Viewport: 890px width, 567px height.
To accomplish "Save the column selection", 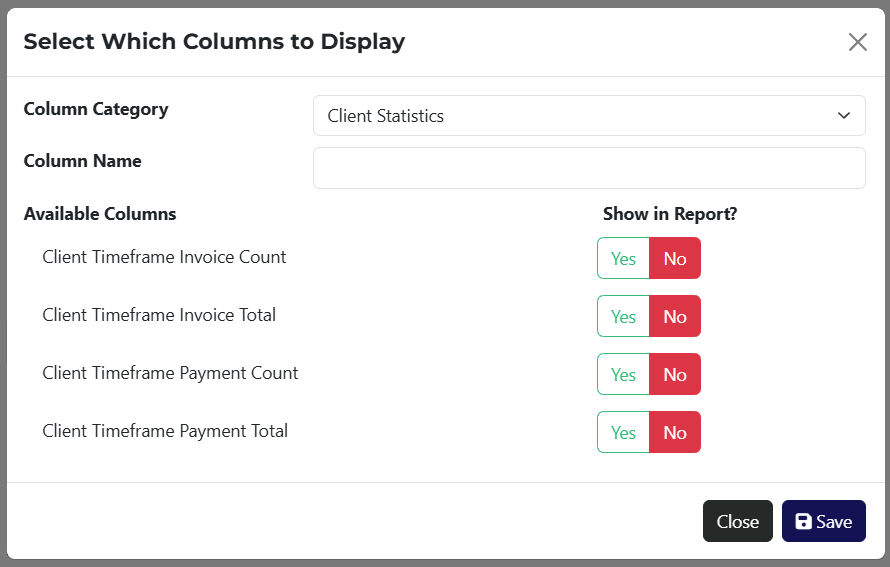I will [823, 521].
